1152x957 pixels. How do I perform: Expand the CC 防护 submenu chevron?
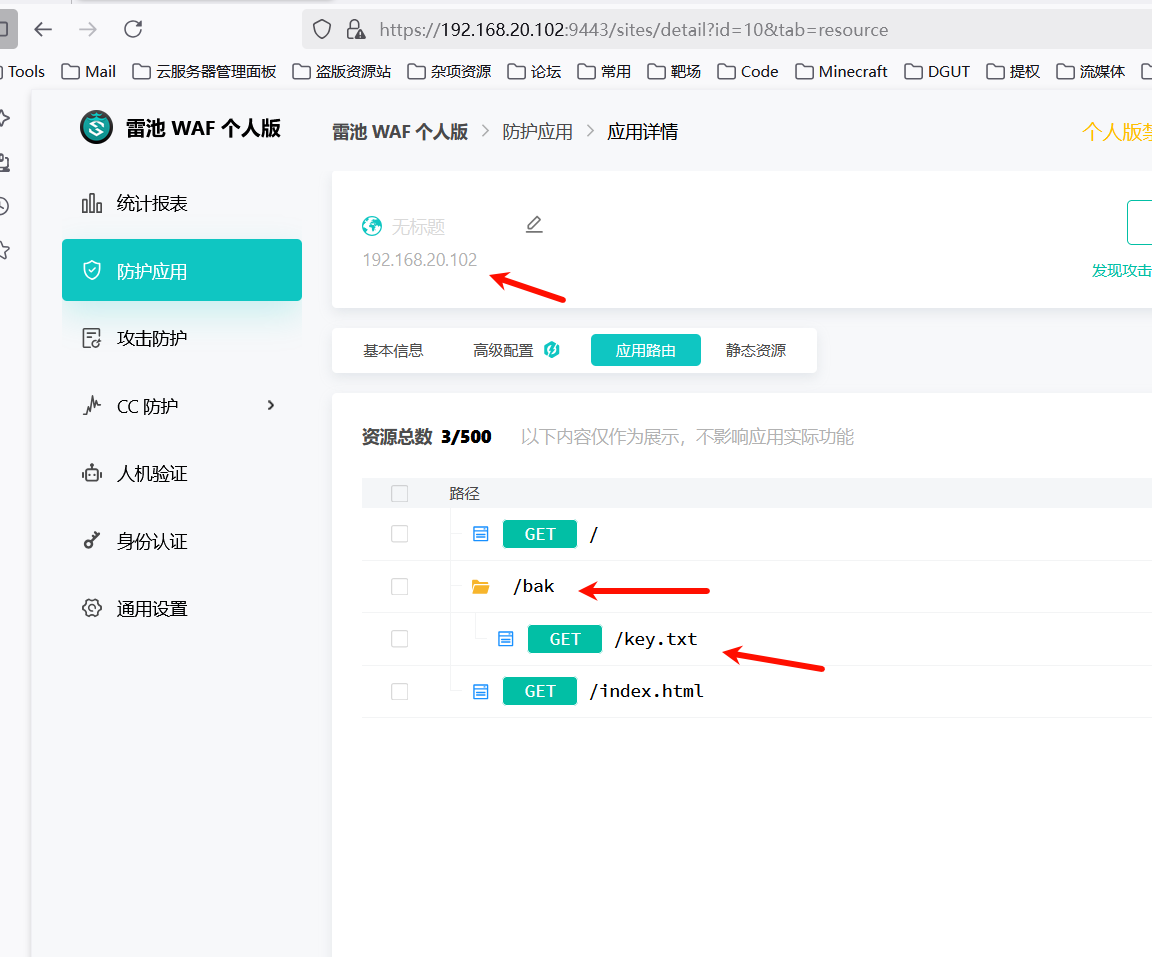(x=271, y=405)
